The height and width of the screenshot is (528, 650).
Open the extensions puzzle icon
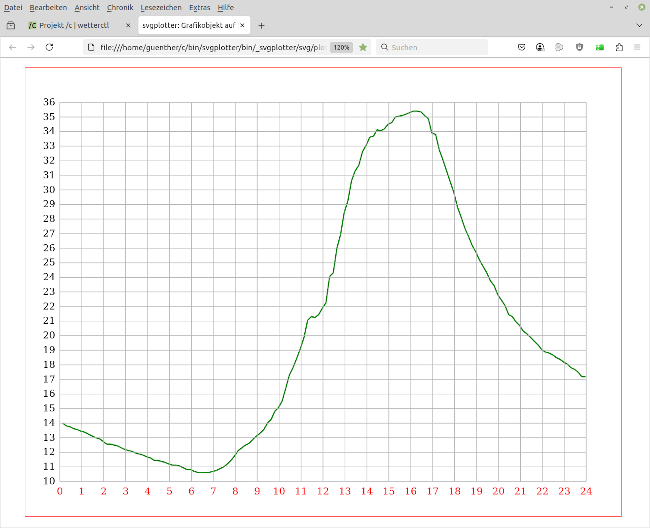pos(619,47)
